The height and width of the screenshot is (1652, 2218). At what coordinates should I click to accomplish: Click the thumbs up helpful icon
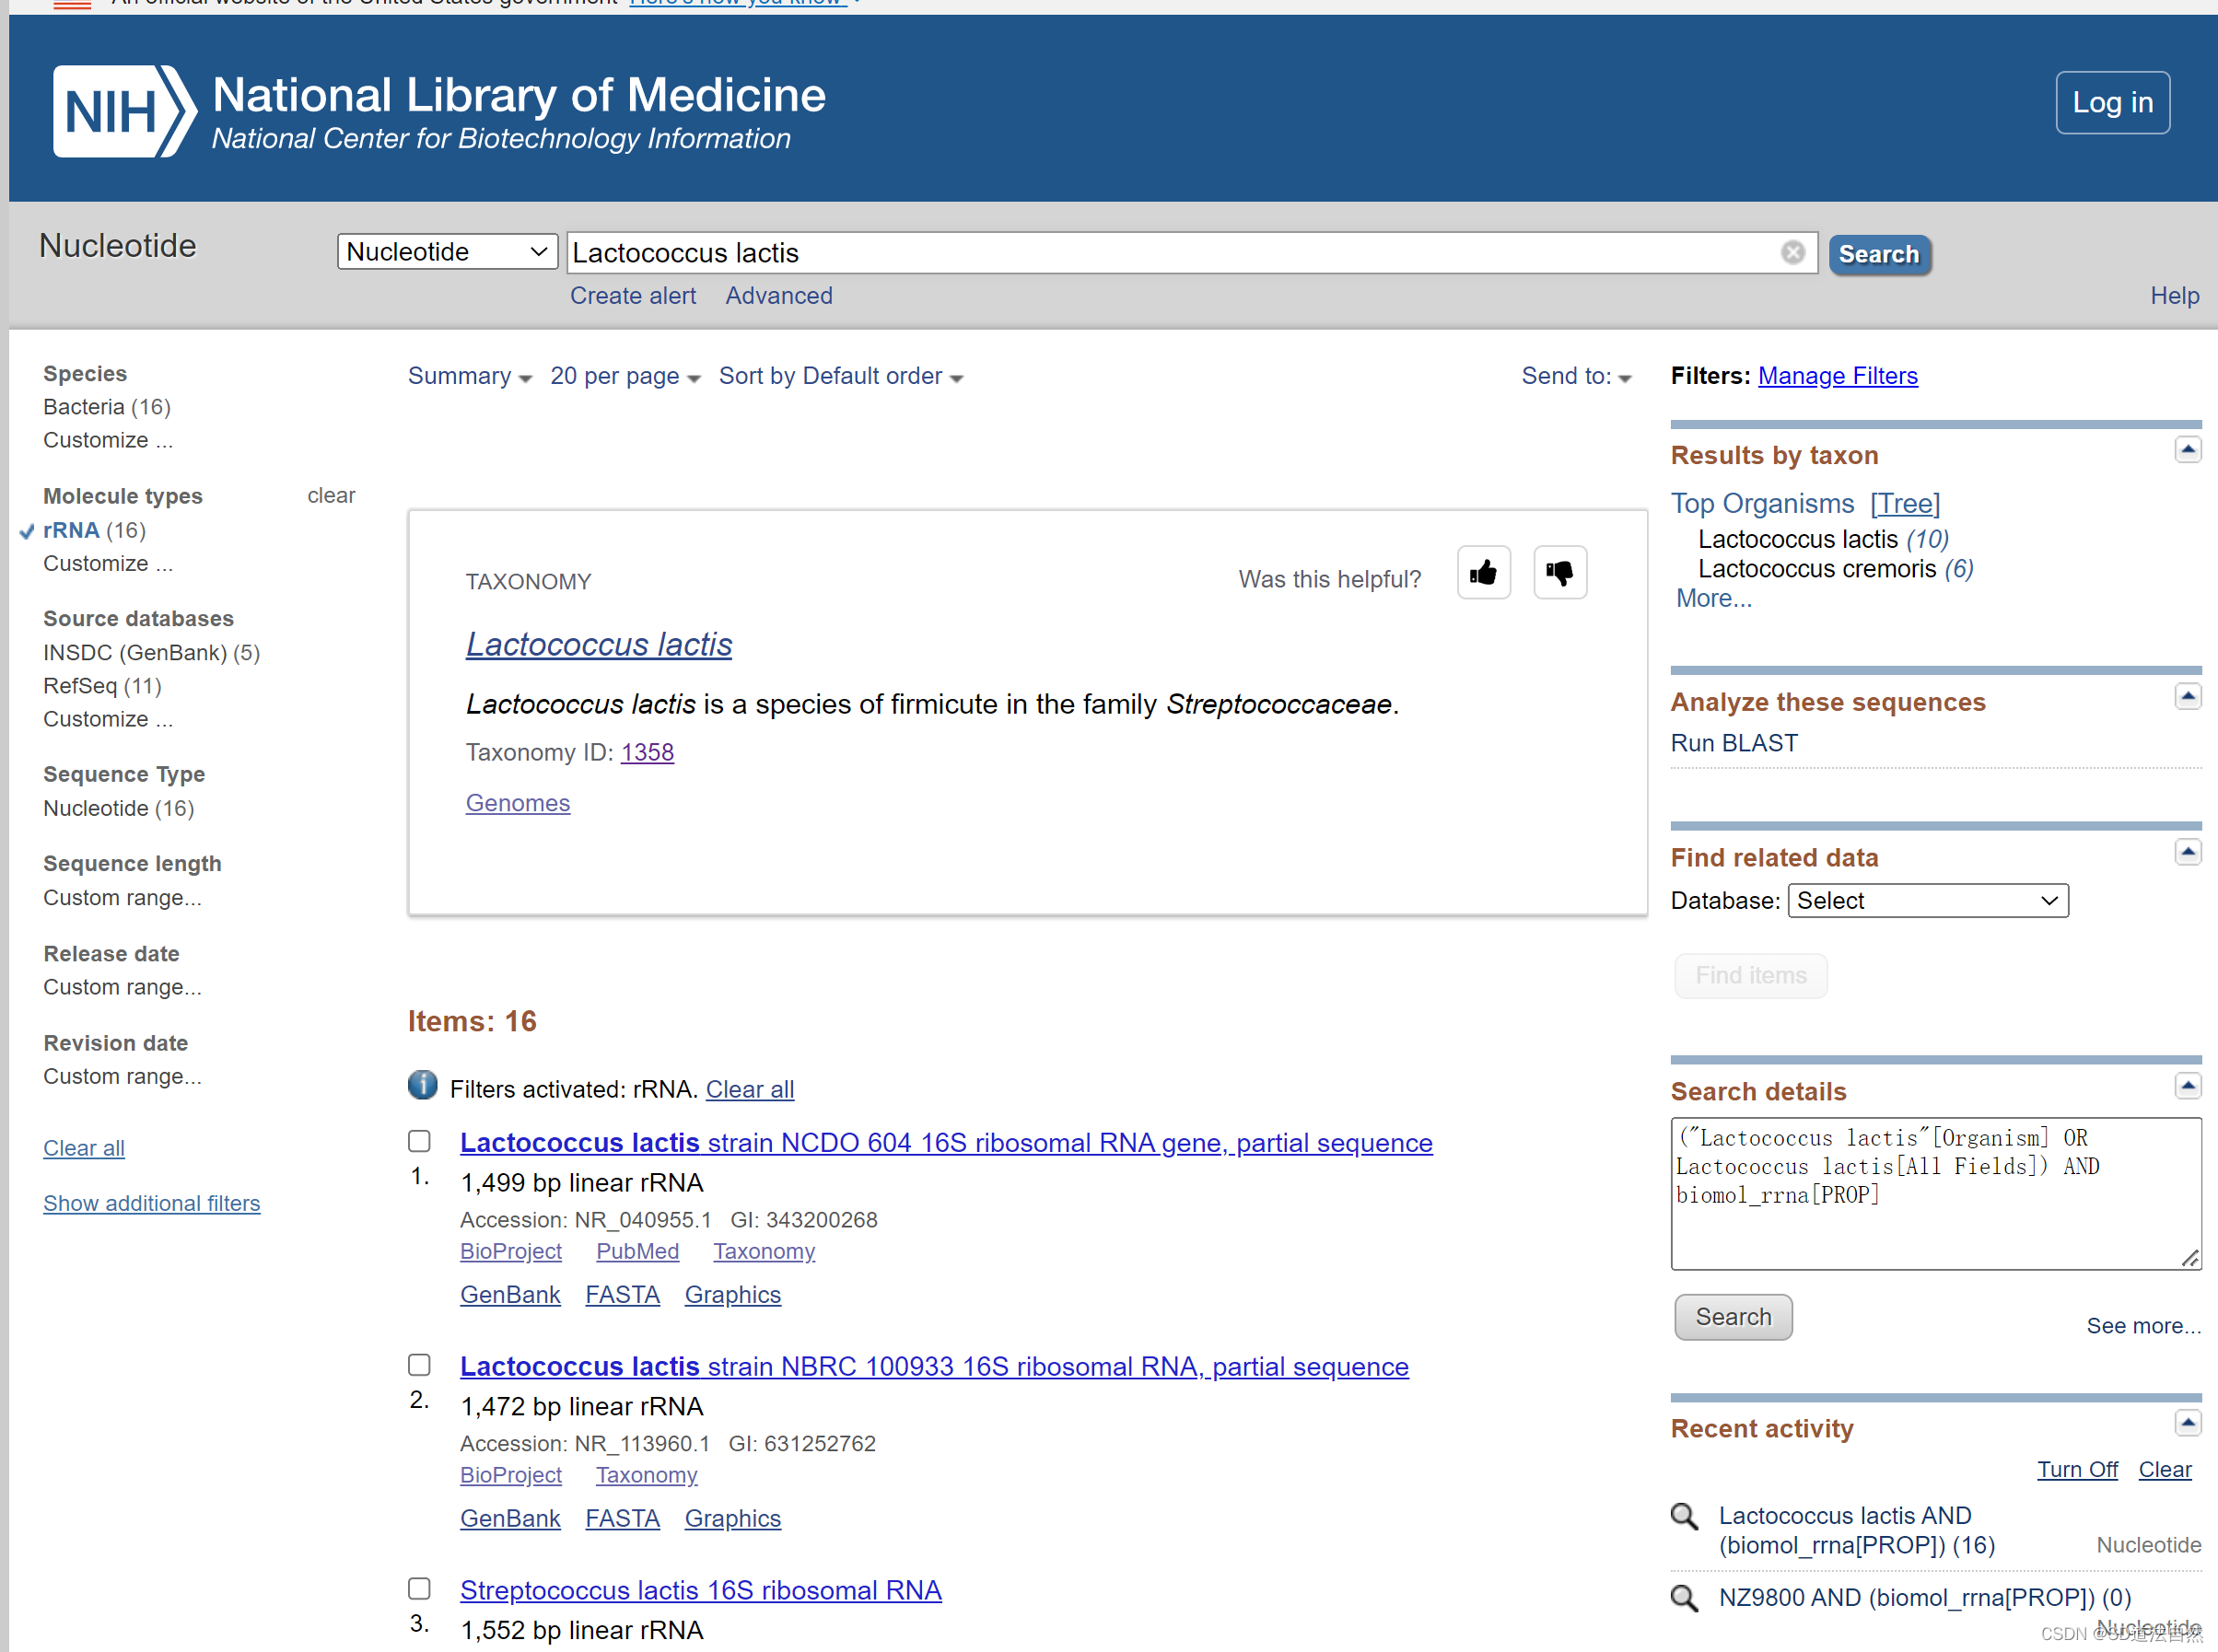coord(1483,573)
